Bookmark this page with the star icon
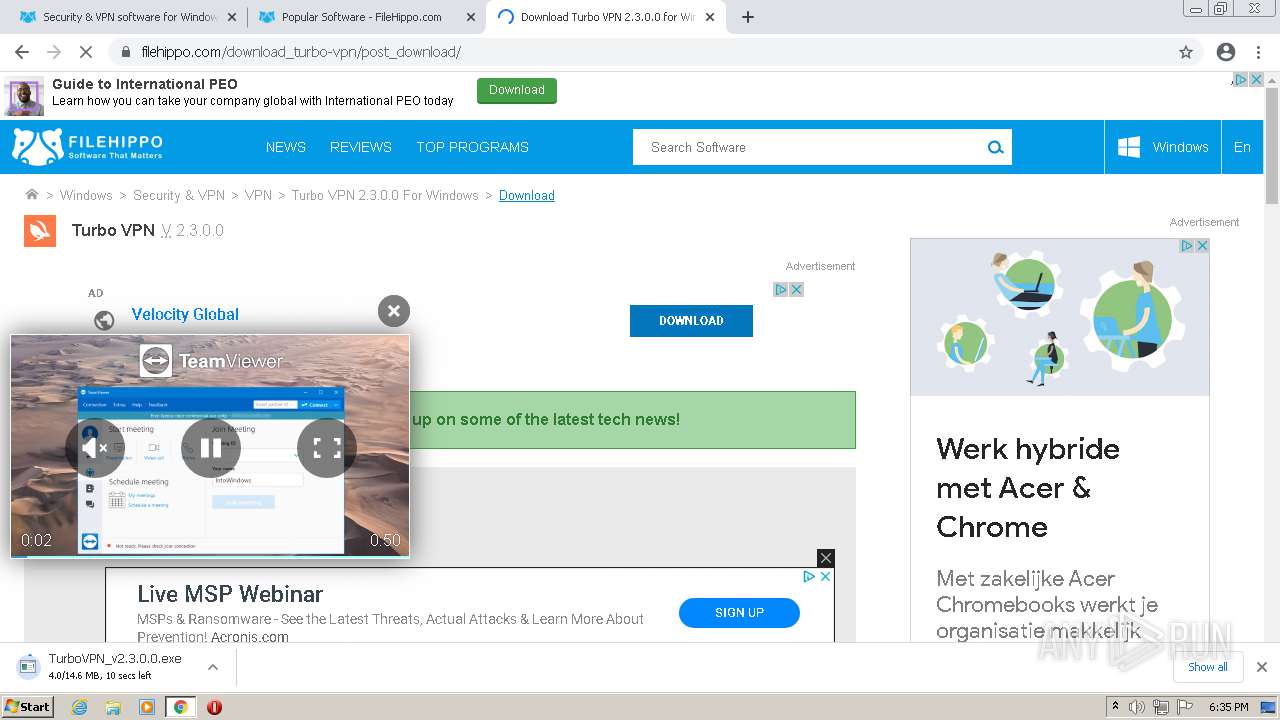1280x720 pixels. click(x=1186, y=52)
